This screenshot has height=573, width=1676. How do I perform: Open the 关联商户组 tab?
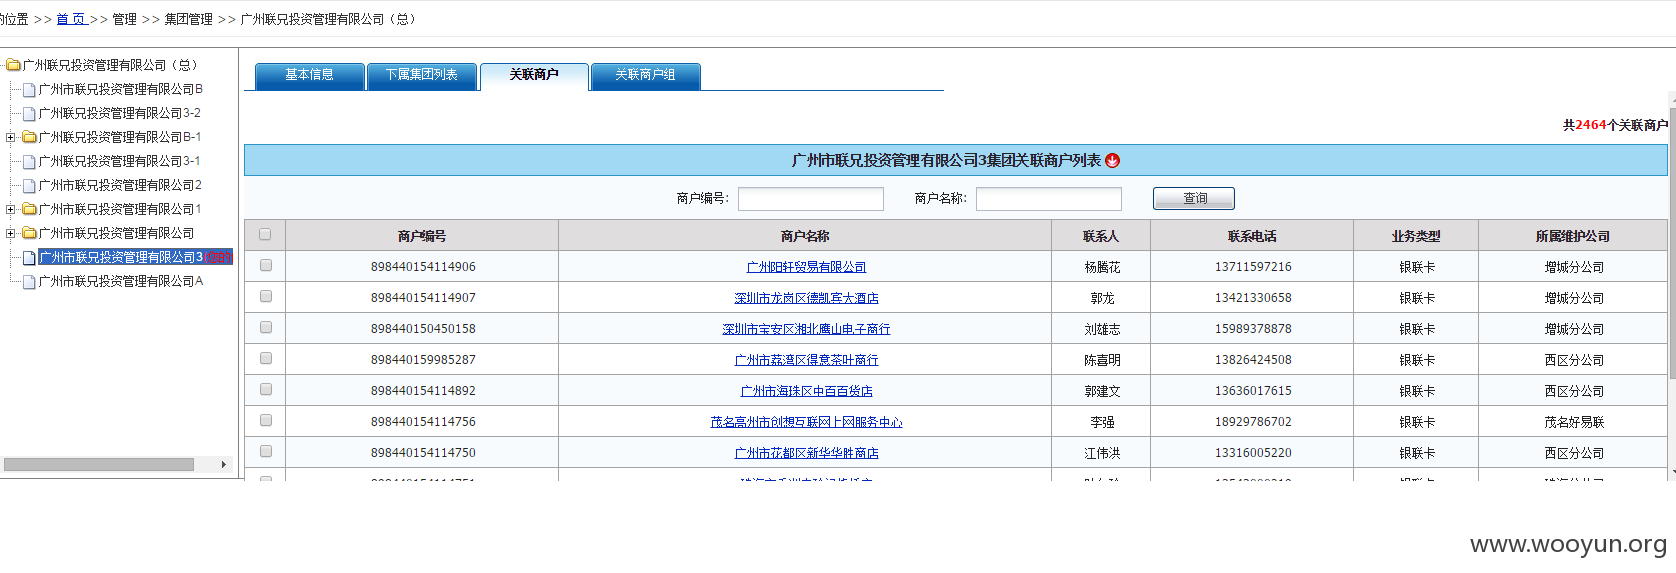click(645, 76)
